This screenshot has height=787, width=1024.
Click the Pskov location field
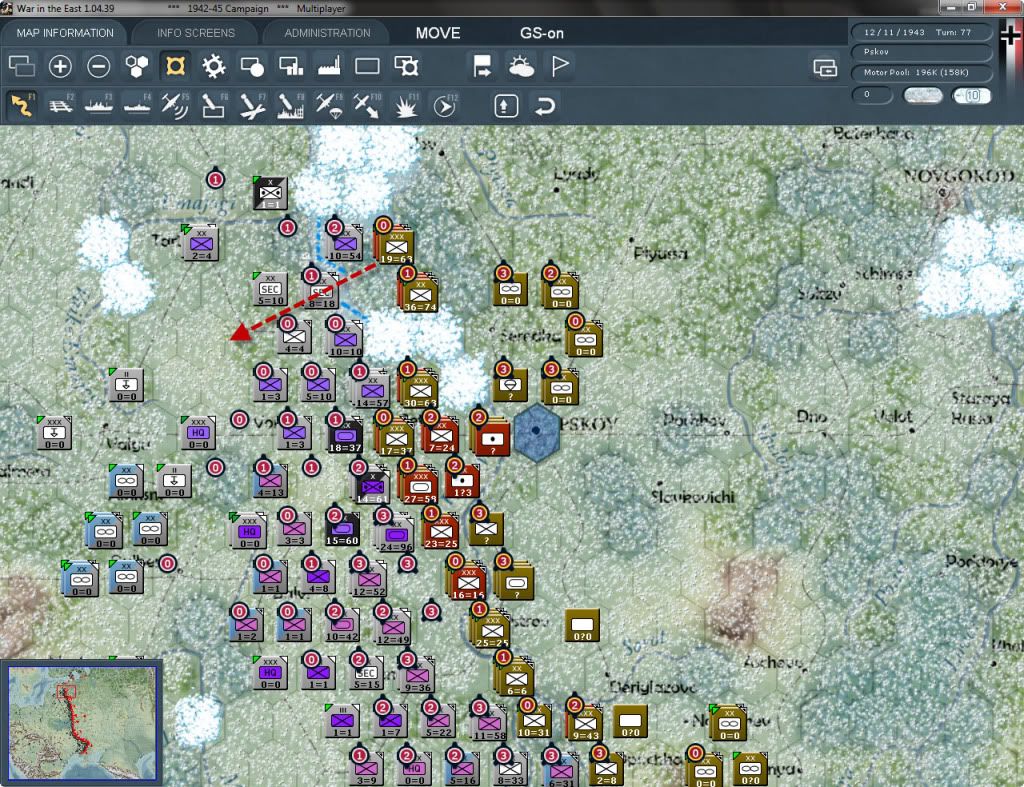click(x=921, y=52)
